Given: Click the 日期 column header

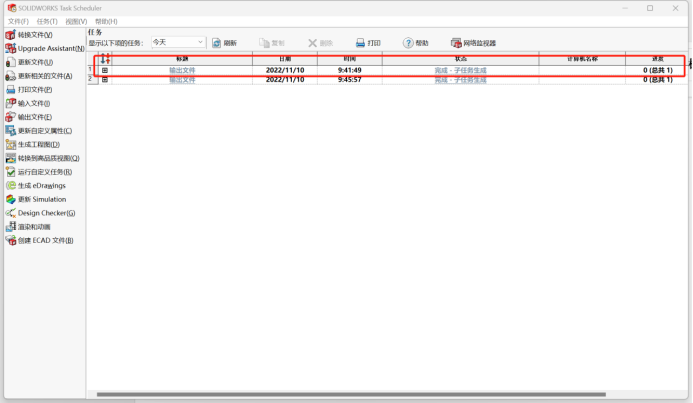Looking at the screenshot, I should [285, 58].
